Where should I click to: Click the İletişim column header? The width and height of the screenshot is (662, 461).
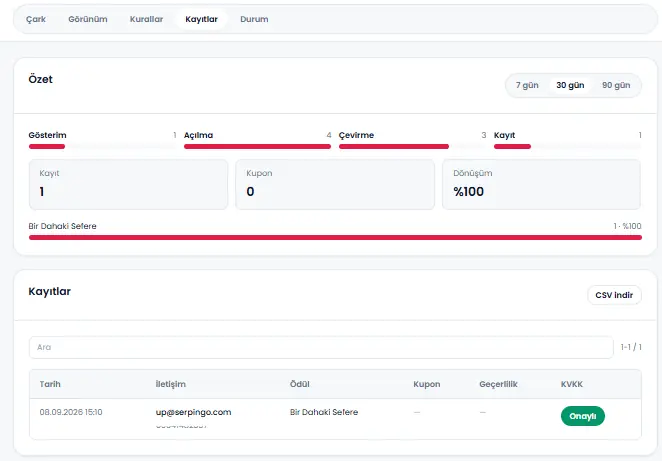171,384
